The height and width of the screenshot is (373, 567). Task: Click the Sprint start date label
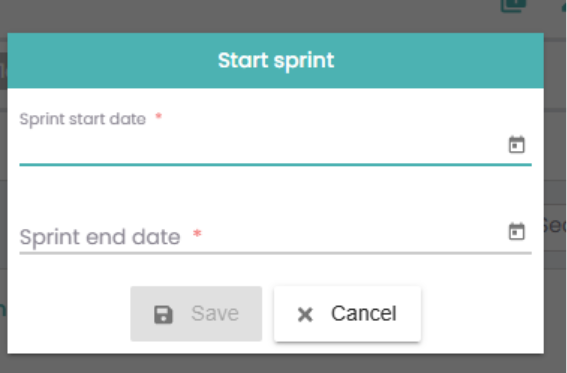[x=82, y=119]
